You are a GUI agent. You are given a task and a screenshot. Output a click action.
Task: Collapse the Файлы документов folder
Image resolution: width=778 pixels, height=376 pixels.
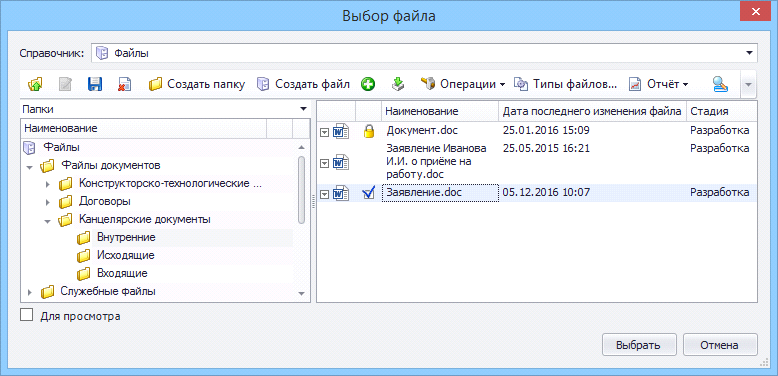[30, 167]
